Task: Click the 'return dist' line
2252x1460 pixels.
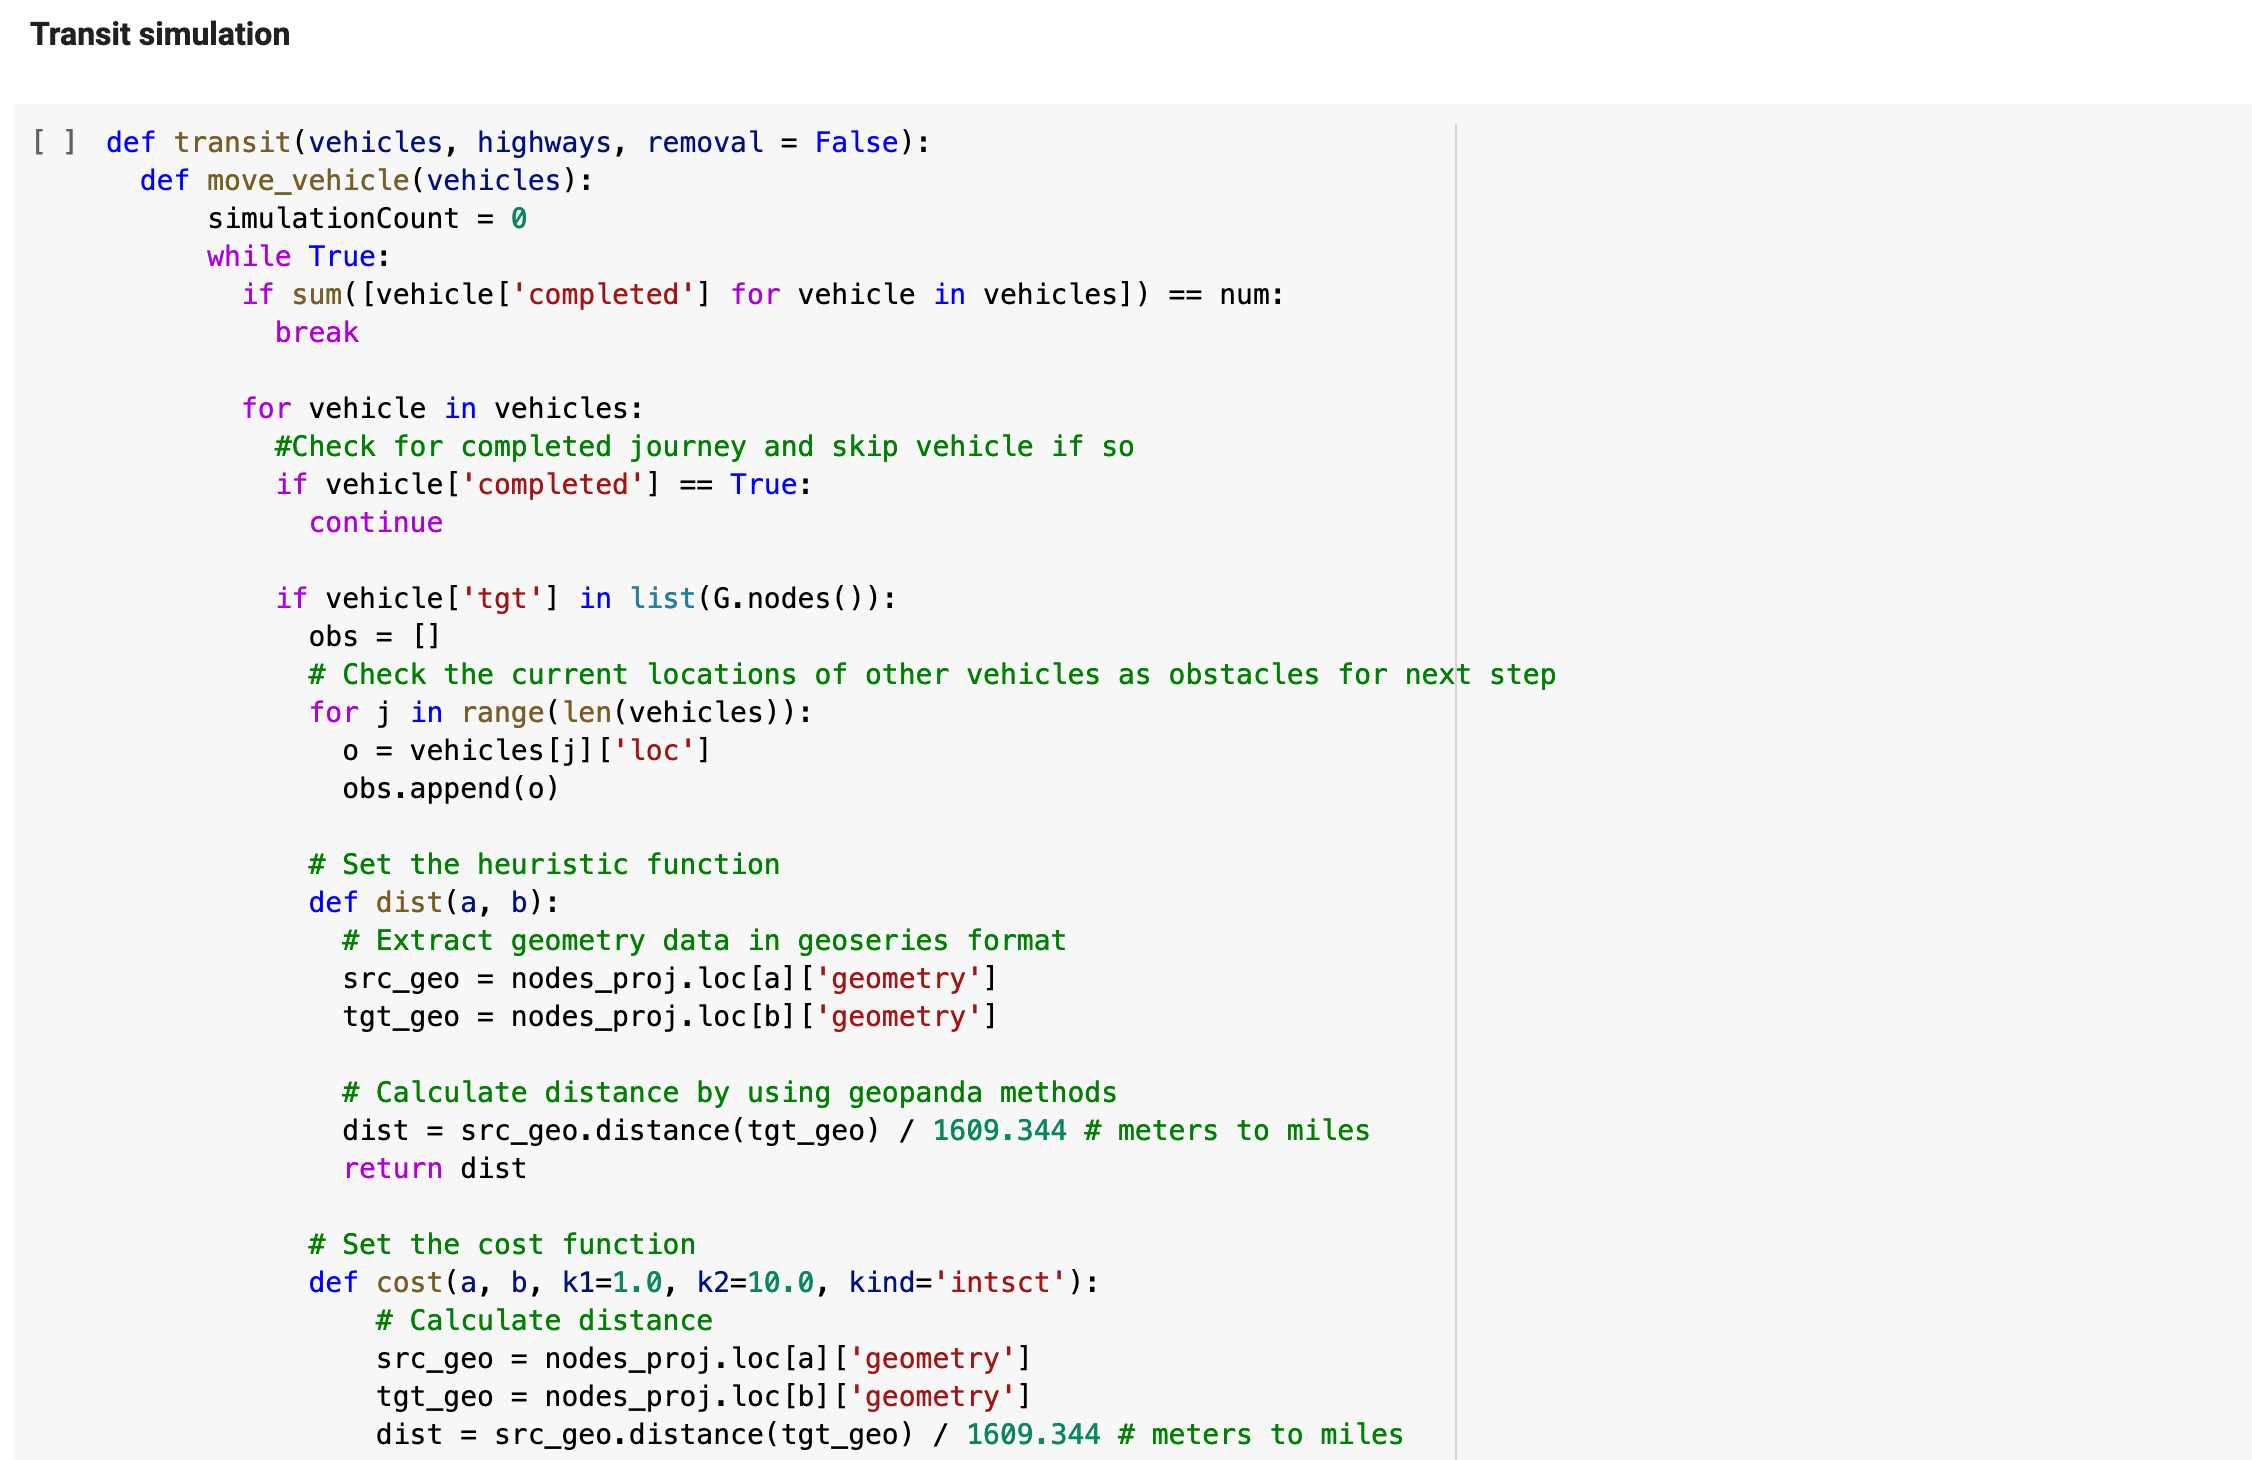Action: (434, 1168)
